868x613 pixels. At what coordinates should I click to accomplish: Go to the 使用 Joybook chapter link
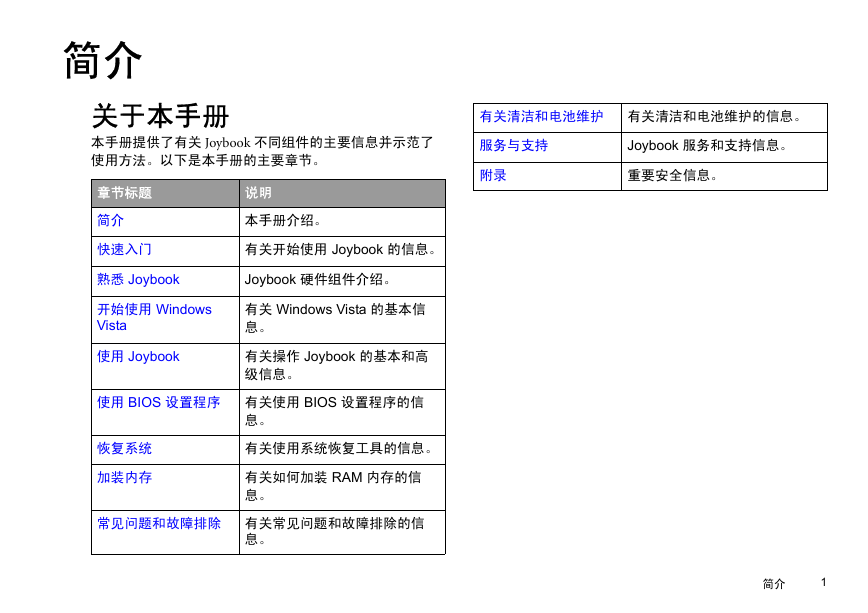(x=138, y=356)
